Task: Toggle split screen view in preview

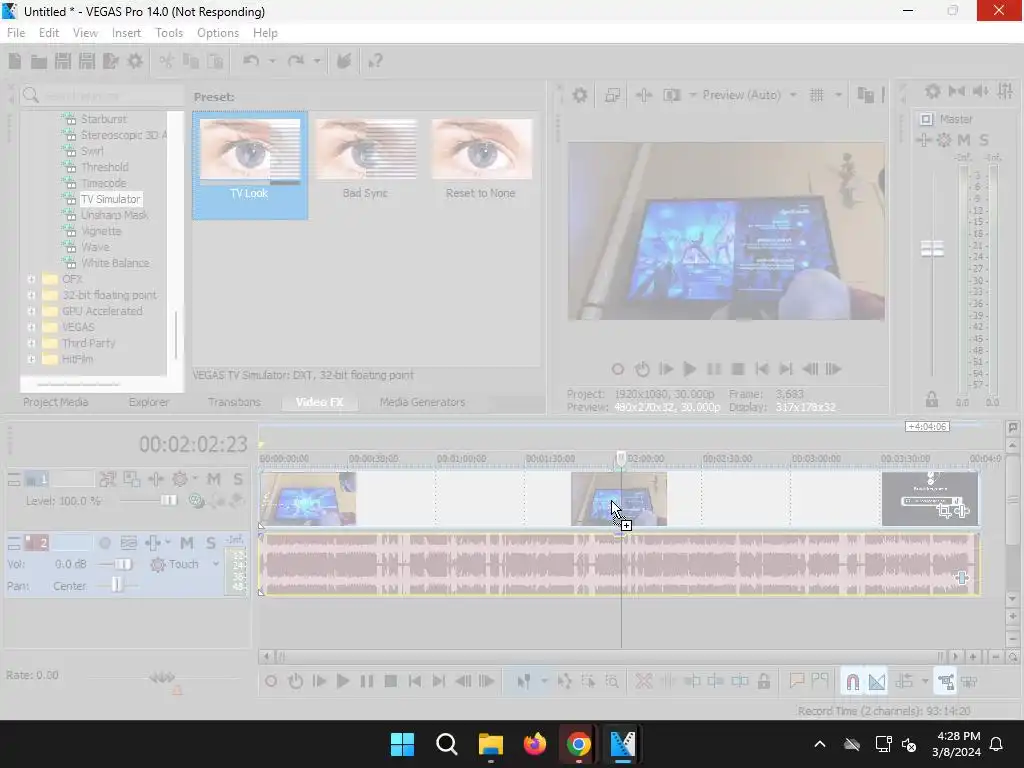Action: point(671,95)
